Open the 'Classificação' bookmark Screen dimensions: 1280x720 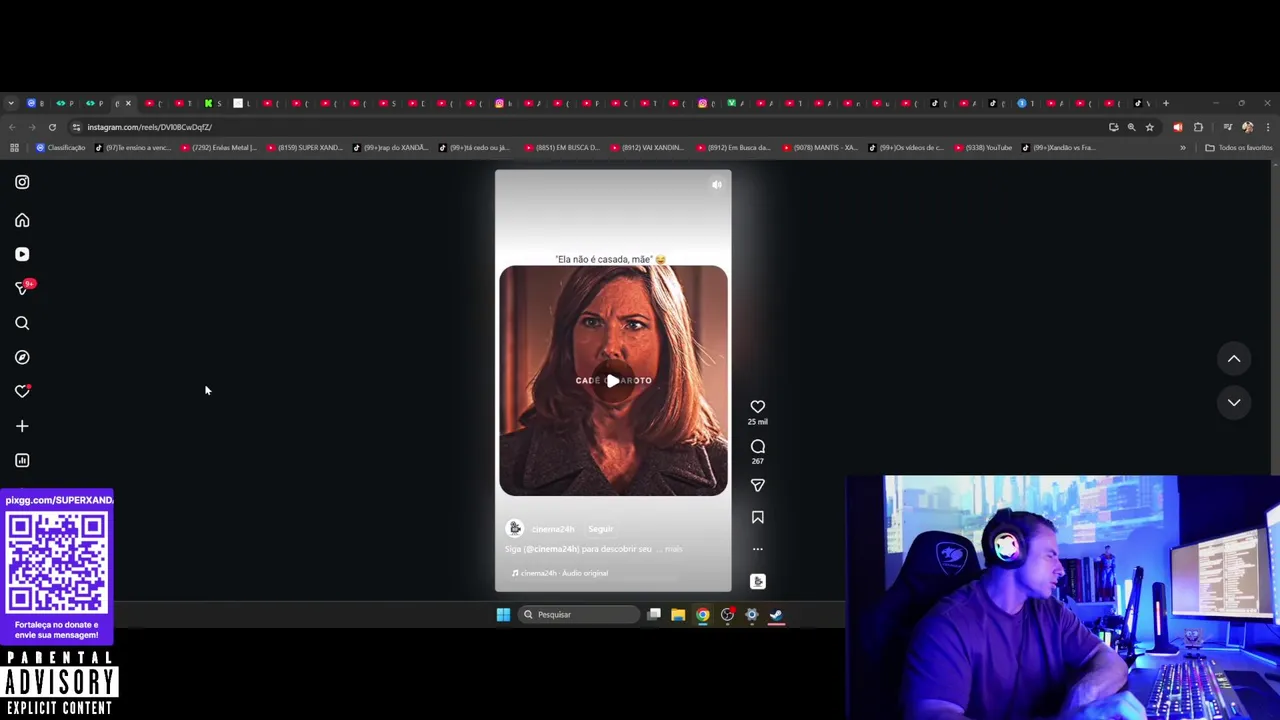61,148
